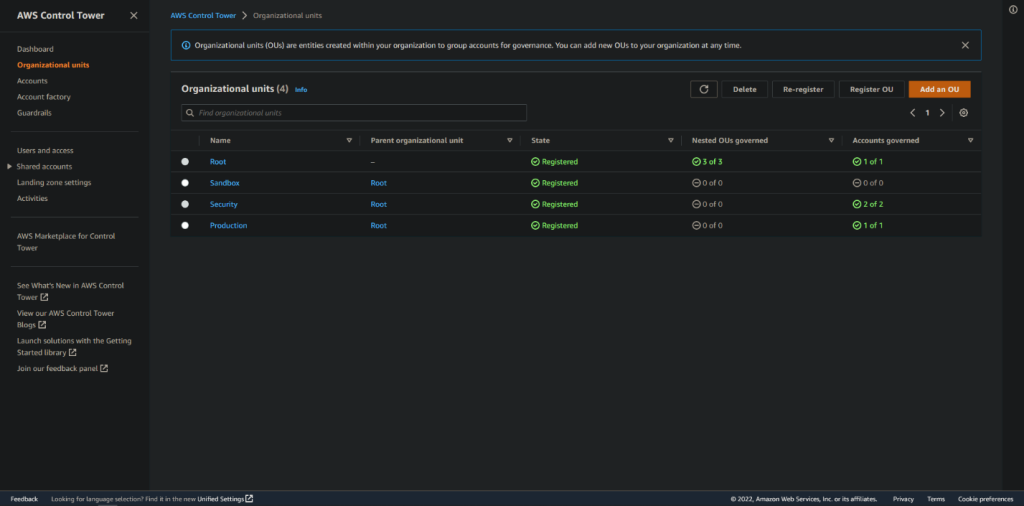
Task: Click the search magnifier icon
Action: (190, 113)
